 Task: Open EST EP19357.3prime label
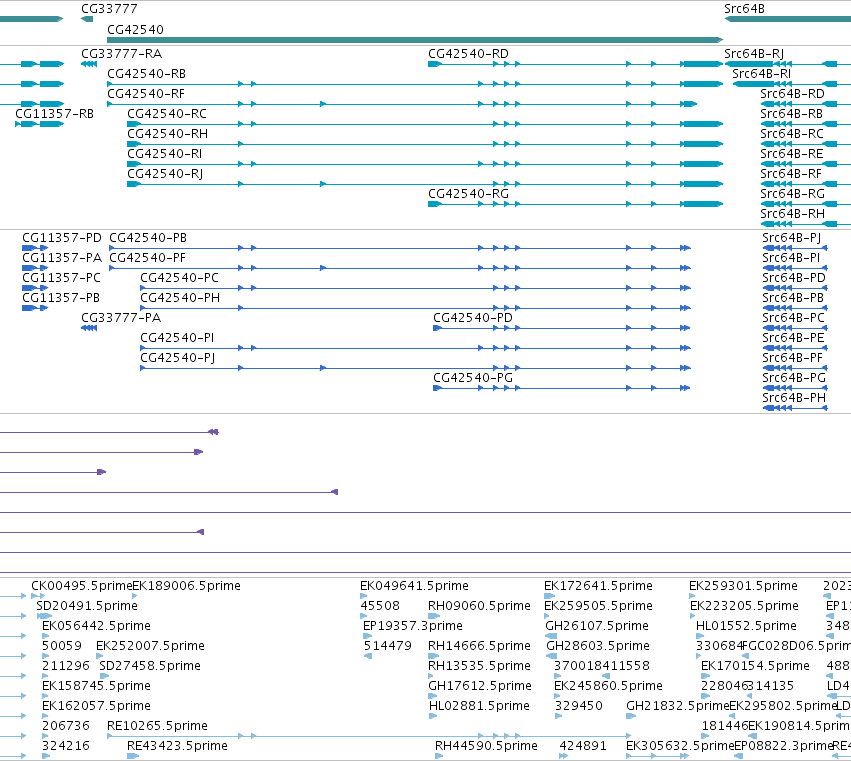coord(412,626)
